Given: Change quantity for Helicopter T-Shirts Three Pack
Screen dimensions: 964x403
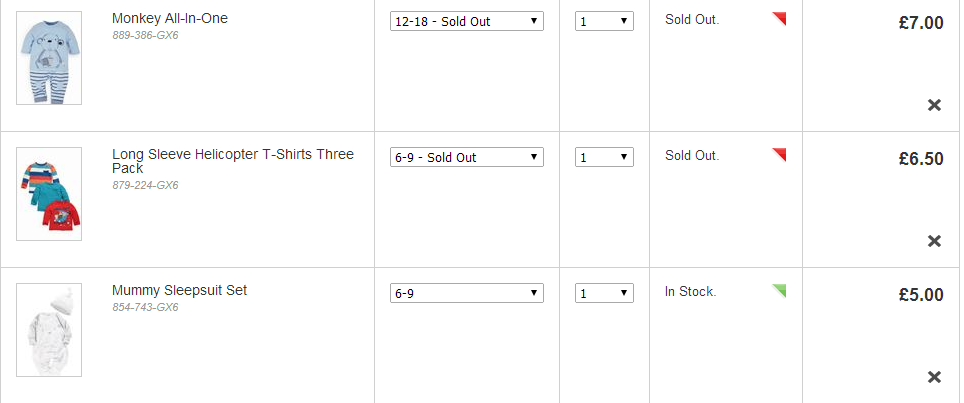Looking at the screenshot, I should click(x=604, y=157).
